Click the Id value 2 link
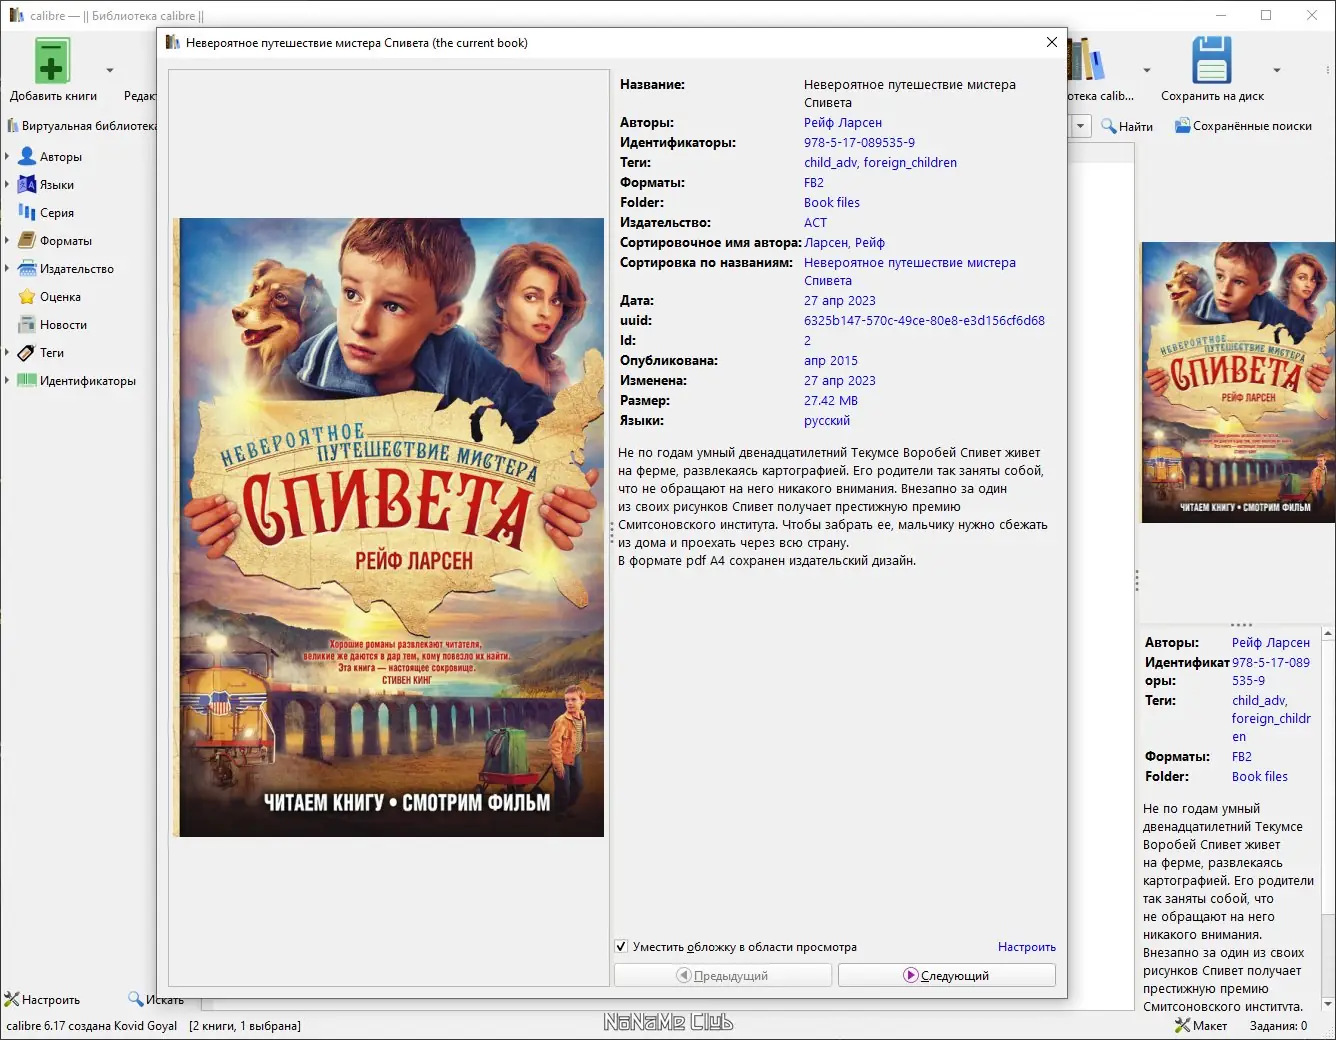This screenshot has width=1336, height=1040. coord(808,340)
